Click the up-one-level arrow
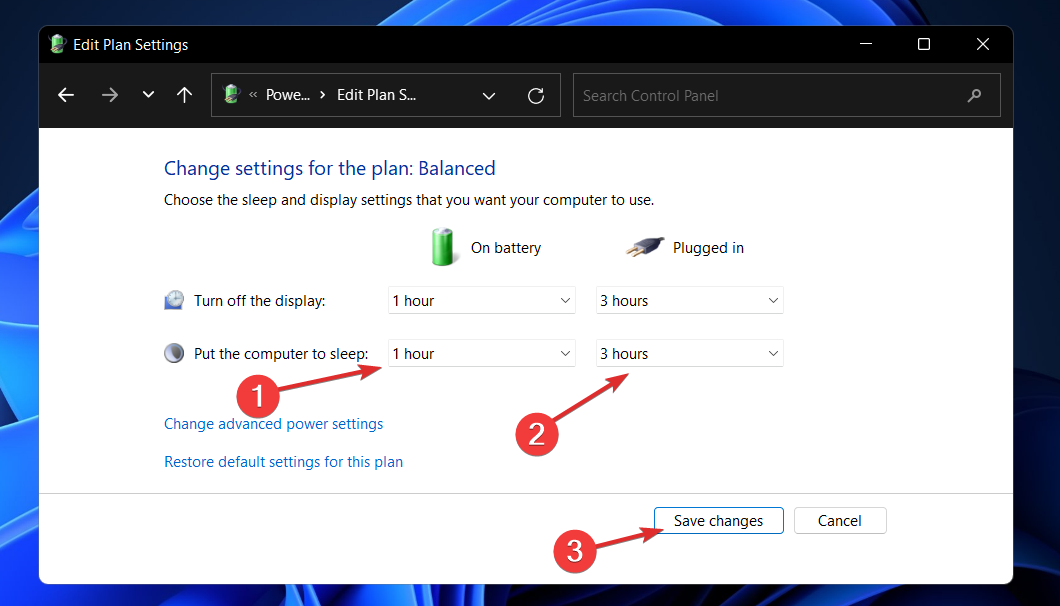The width and height of the screenshot is (1060, 606). tap(184, 95)
